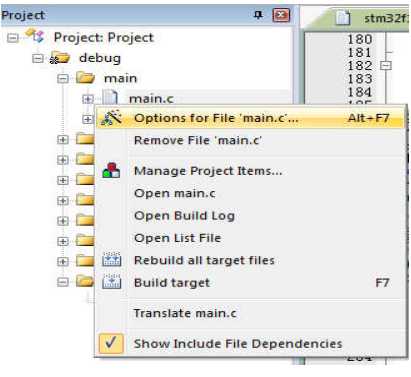Toggle Show Include File Dependencies checkmark
This screenshot has height=377, width=411.
point(111,343)
